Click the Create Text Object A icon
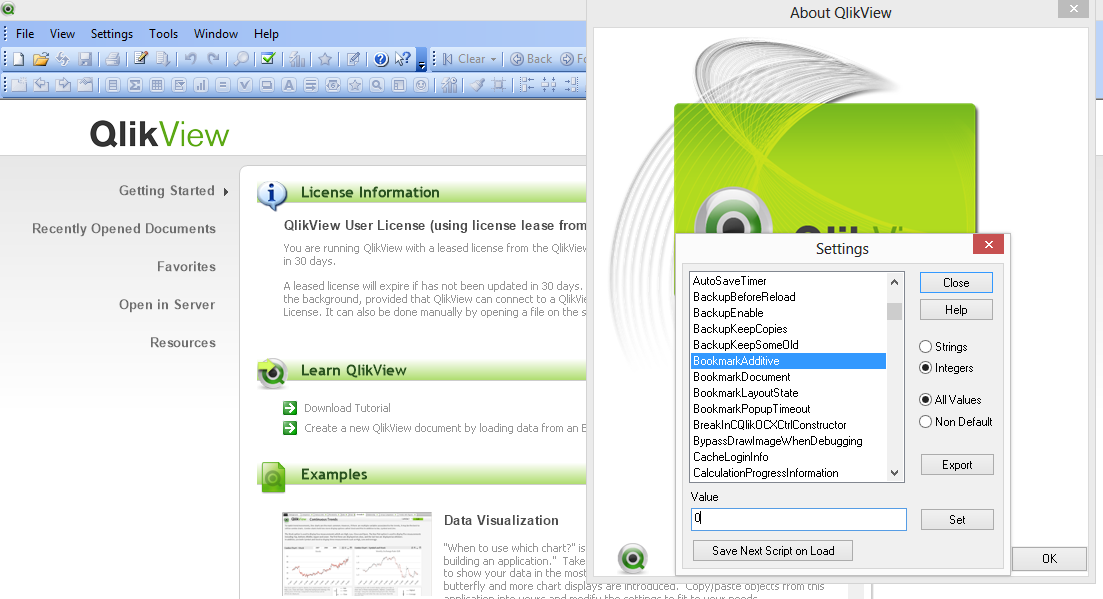Viewport: 1103px width, 599px height. point(289,85)
